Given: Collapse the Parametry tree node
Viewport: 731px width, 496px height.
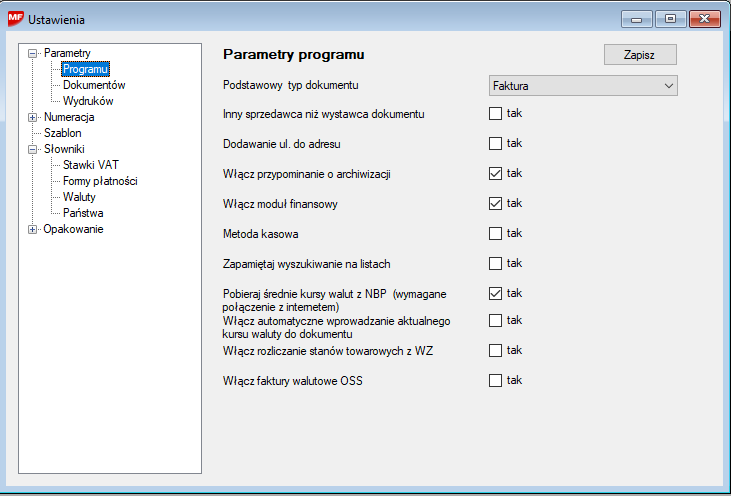Looking at the screenshot, I should [33, 53].
